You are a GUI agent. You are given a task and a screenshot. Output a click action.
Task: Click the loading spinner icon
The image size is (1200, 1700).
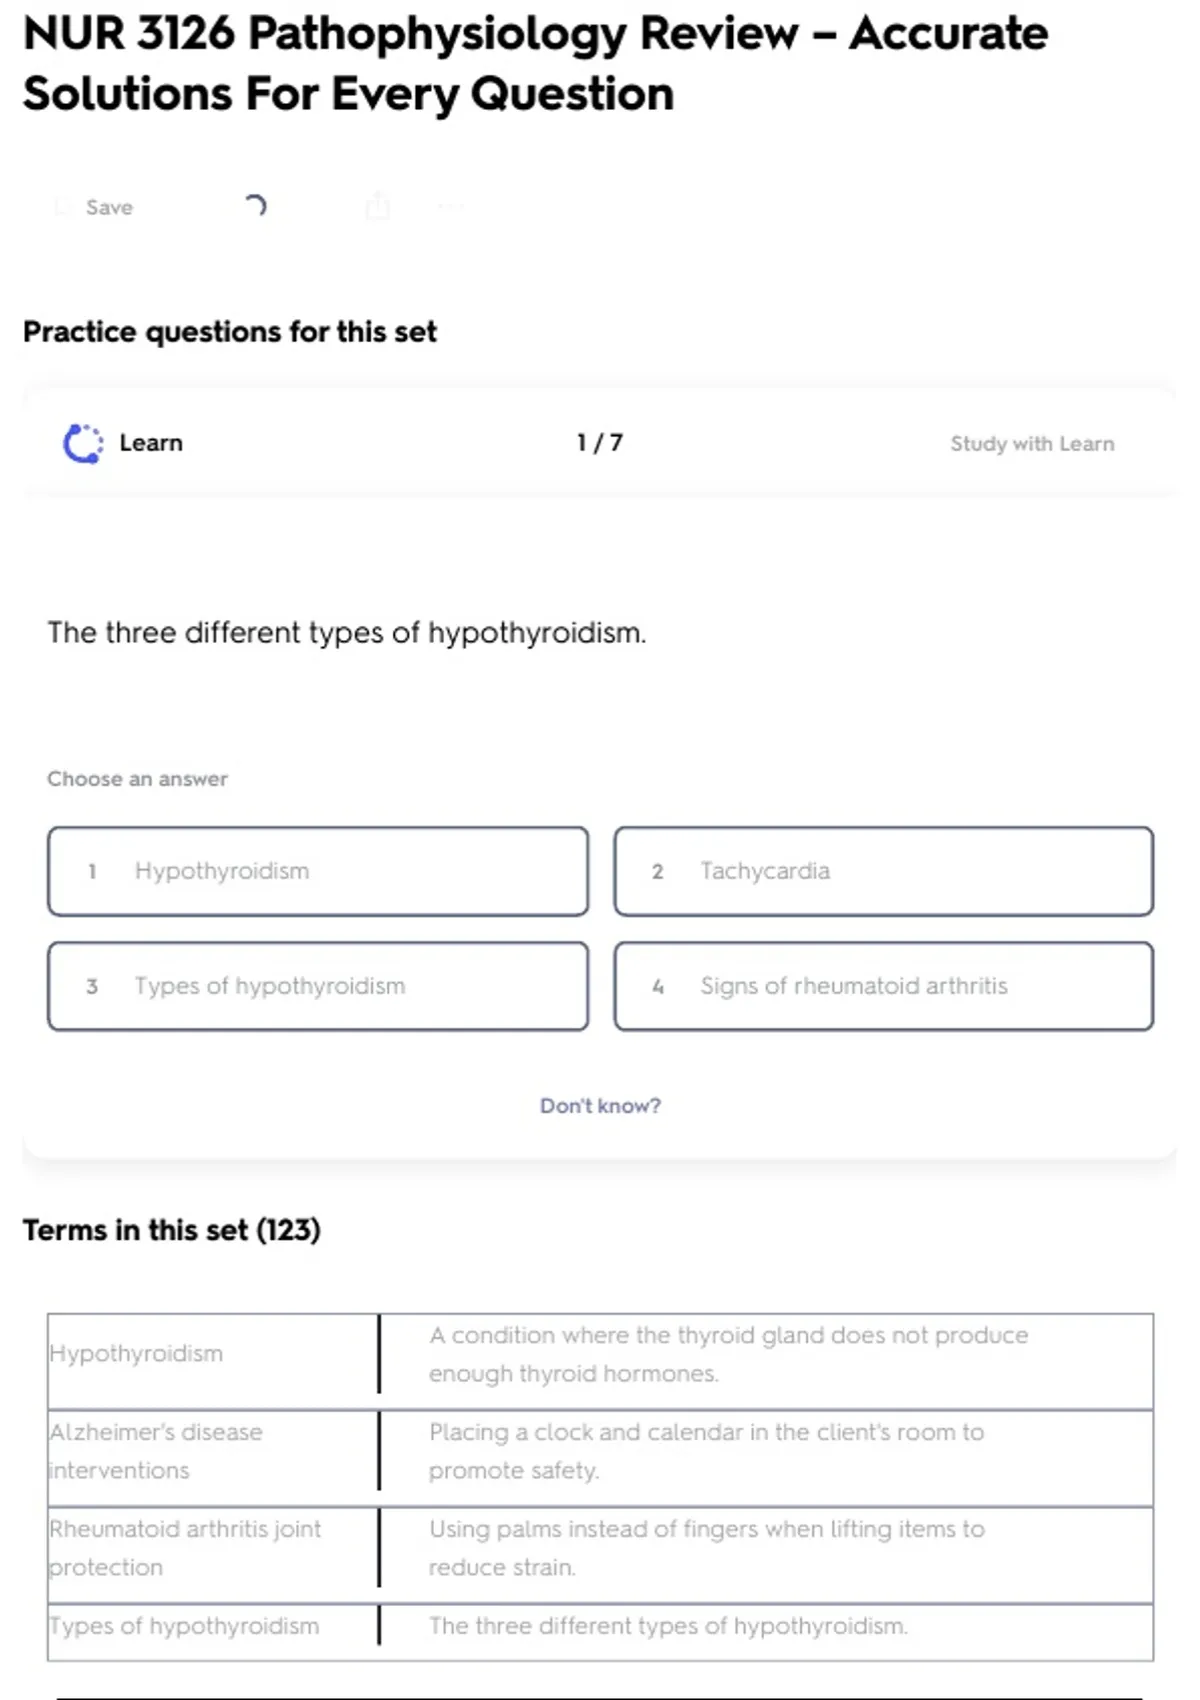tap(256, 206)
